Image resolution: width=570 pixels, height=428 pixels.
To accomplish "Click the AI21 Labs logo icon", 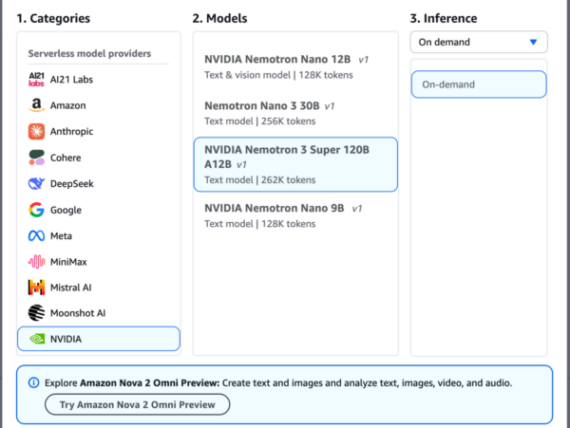I will (36, 79).
